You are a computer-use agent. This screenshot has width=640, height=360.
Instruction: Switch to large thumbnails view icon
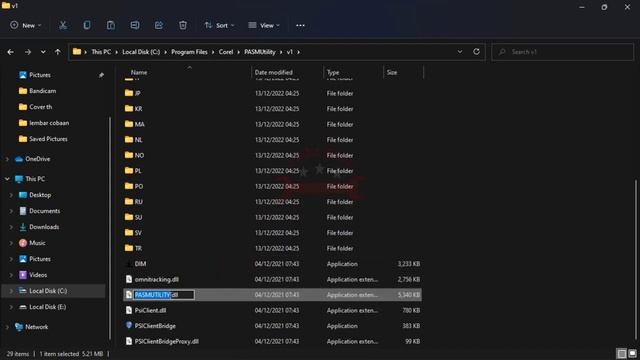point(632,353)
